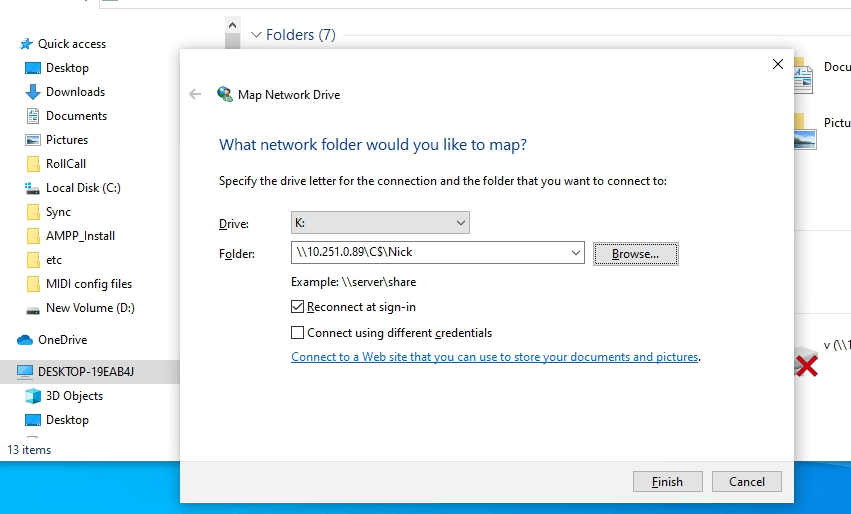The height and width of the screenshot is (514, 851).
Task: Click the Desktop icon under DESKTOP-19EAB4J
Action: [x=33, y=420]
